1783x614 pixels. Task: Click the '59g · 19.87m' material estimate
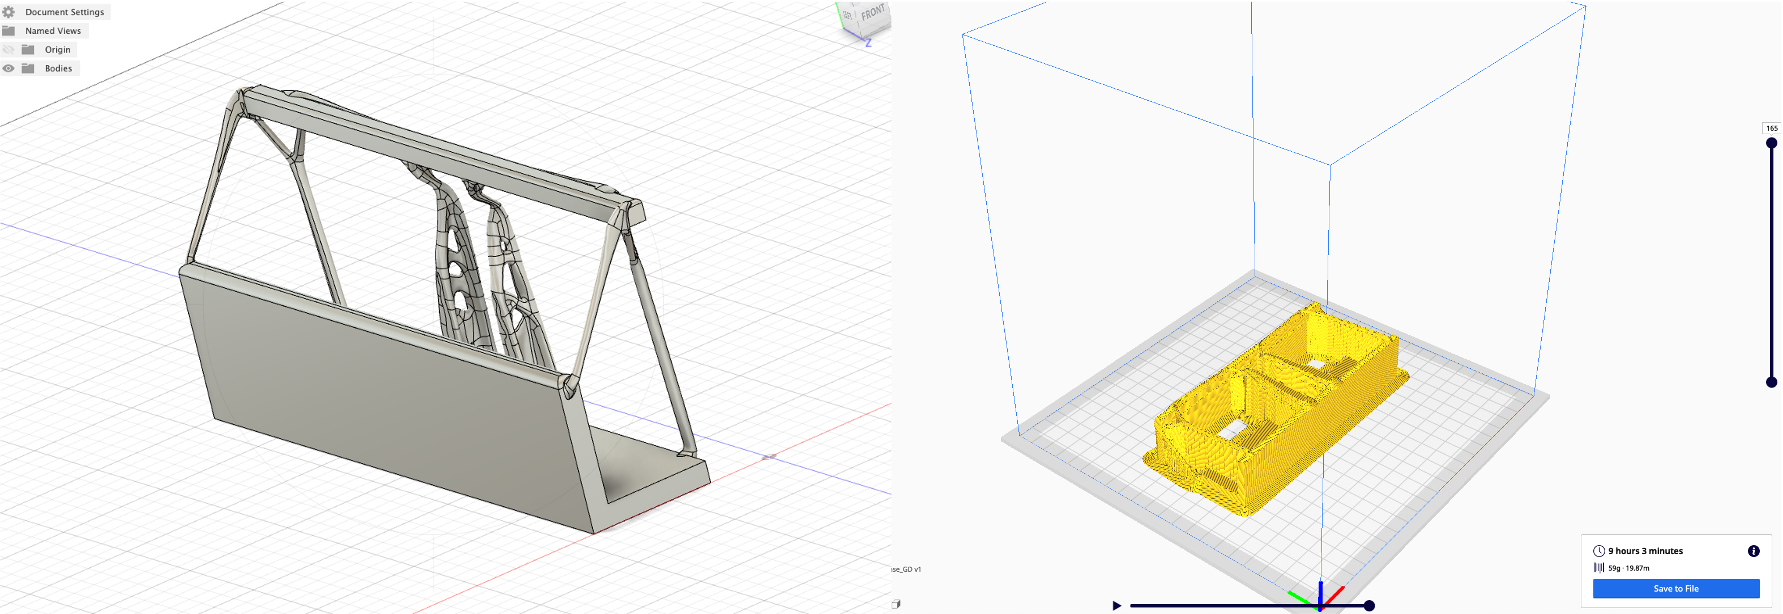[x=1629, y=568]
